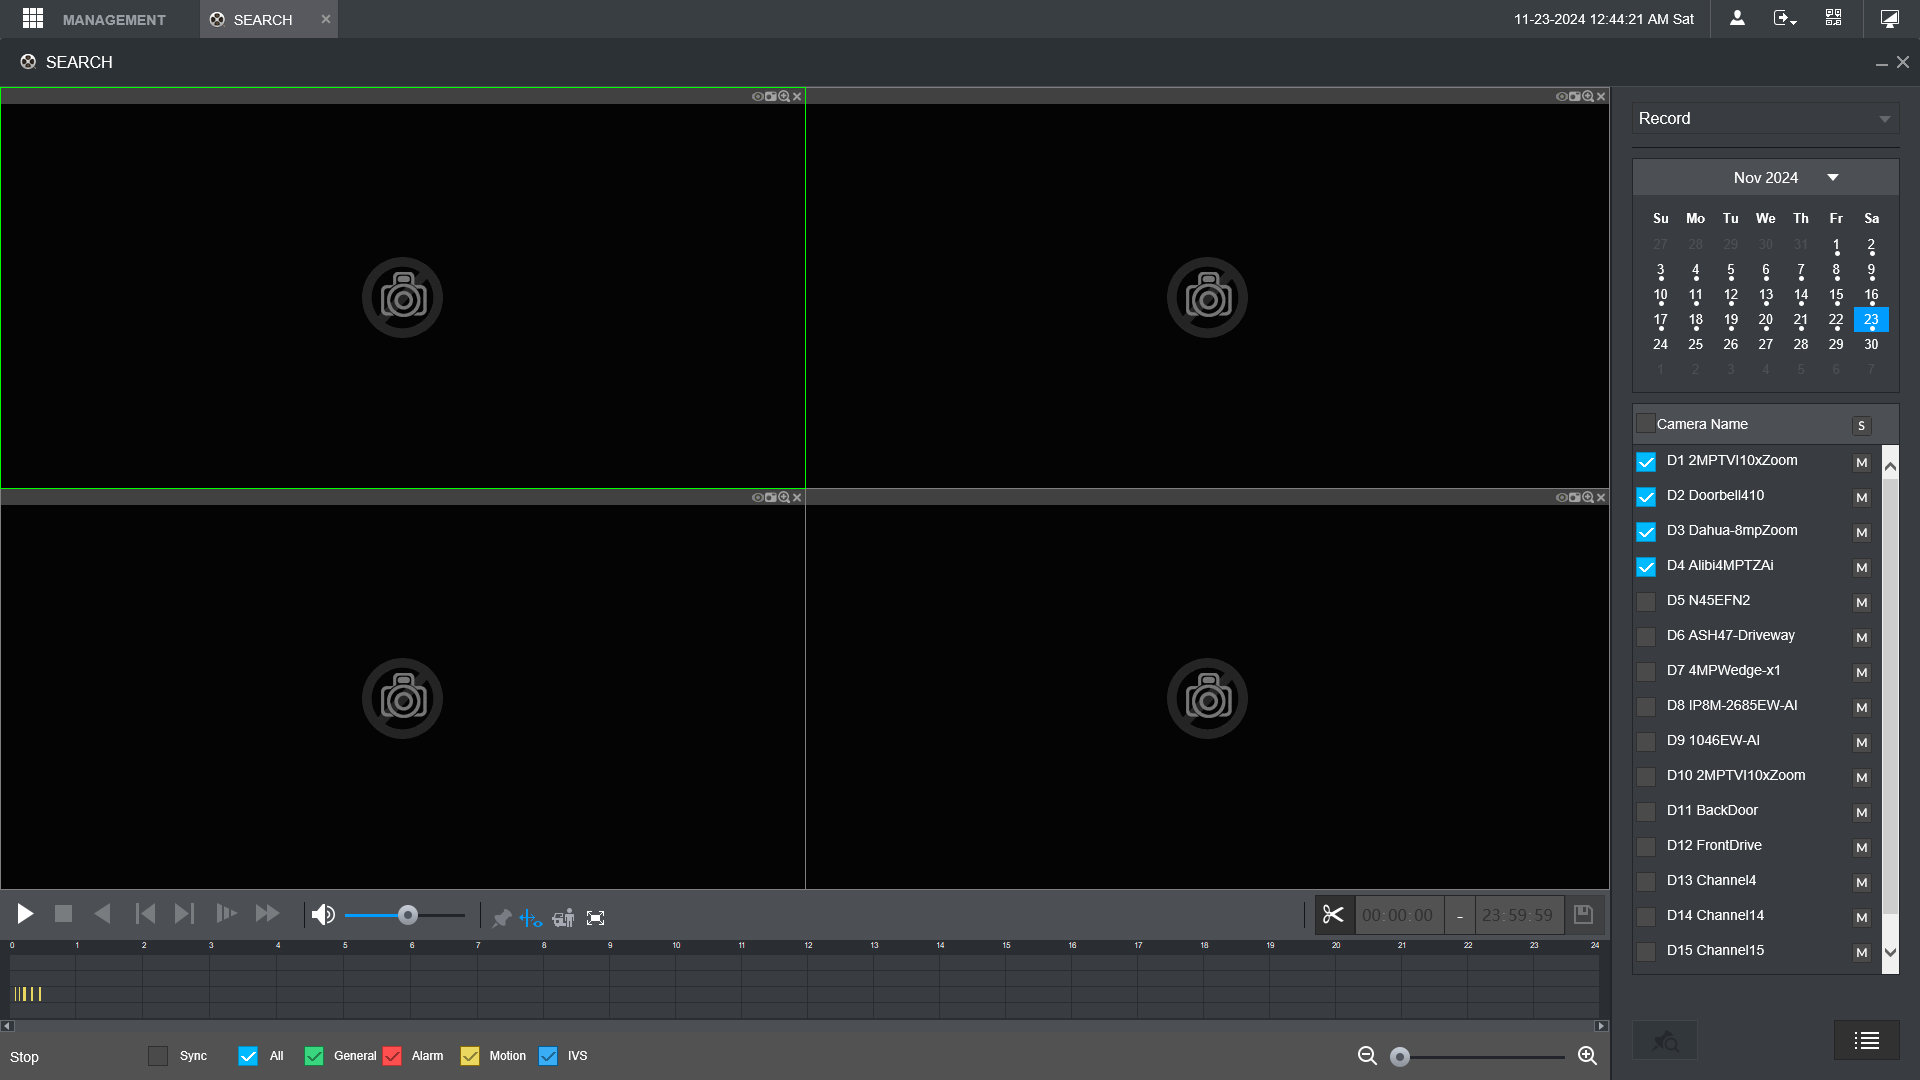Click the timeline zoom slider handle

1400,1057
